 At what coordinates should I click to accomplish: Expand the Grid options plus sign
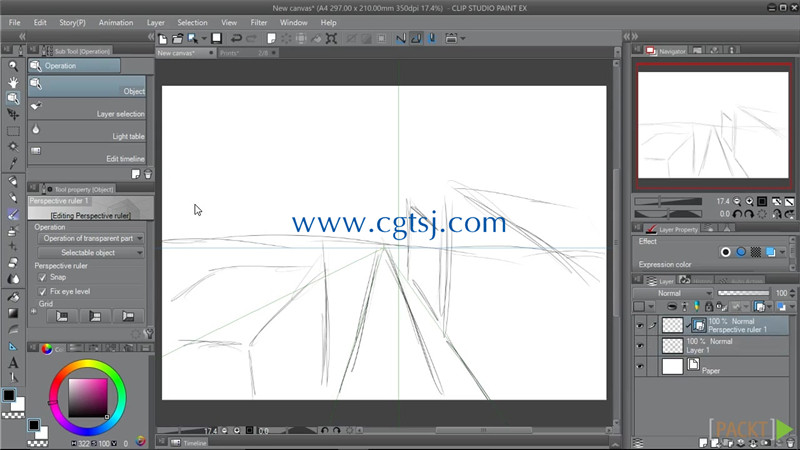pyautogui.click(x=34, y=311)
